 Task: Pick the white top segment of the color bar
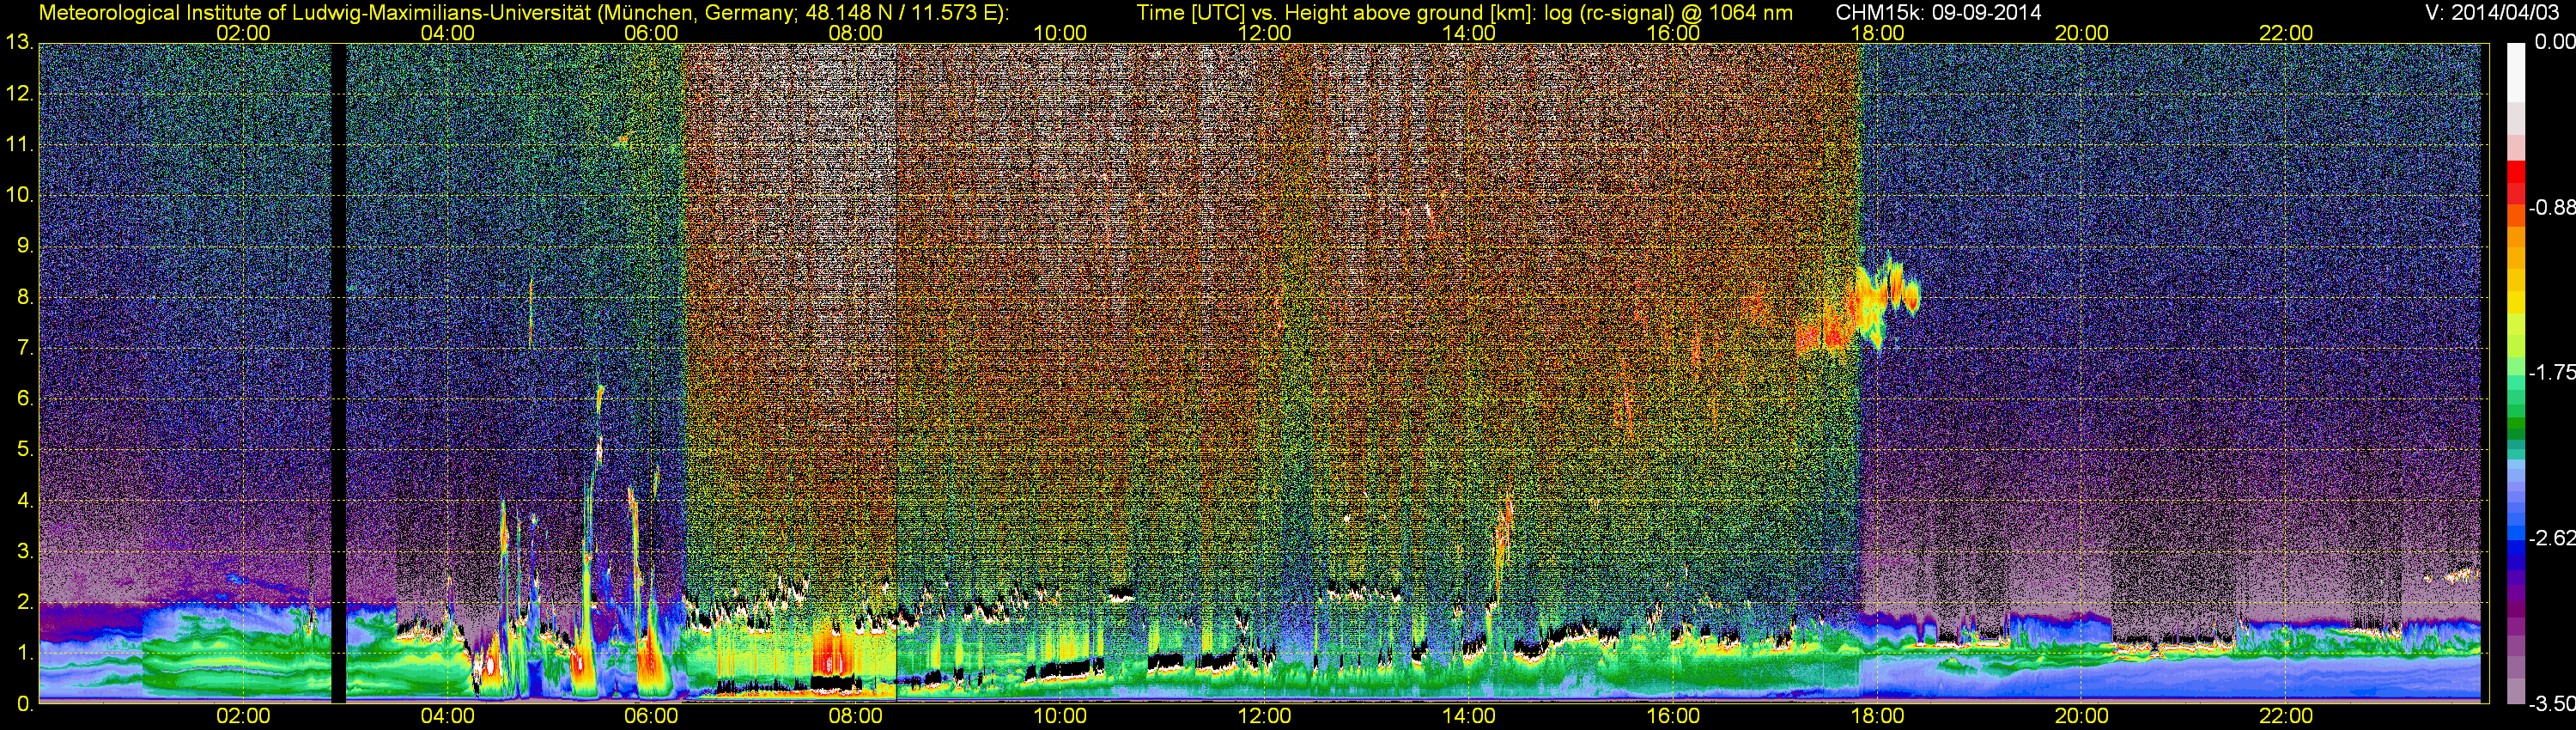[x=2515, y=70]
